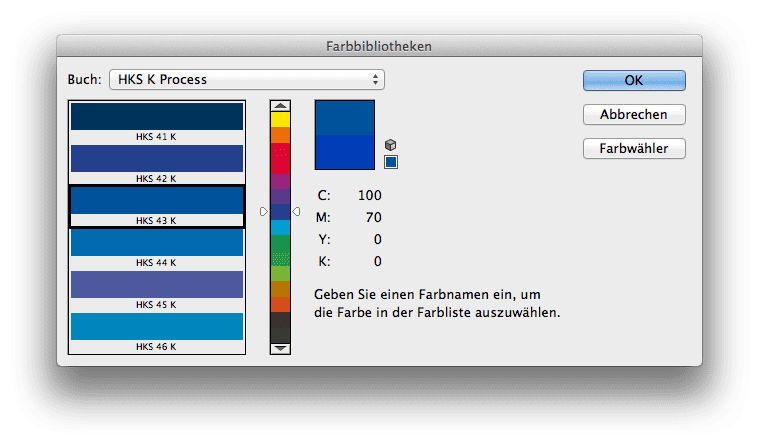The image size is (759, 445).
Task: Choose the HKS 45 K swatch
Action: 157,290
